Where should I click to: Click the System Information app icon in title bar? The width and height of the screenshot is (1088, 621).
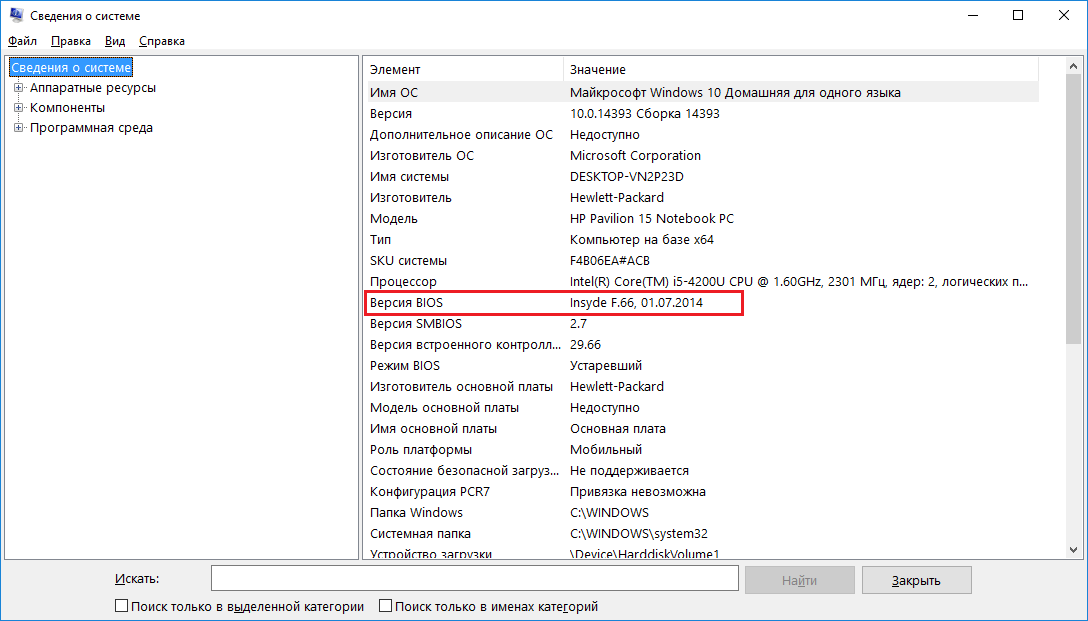16,16
